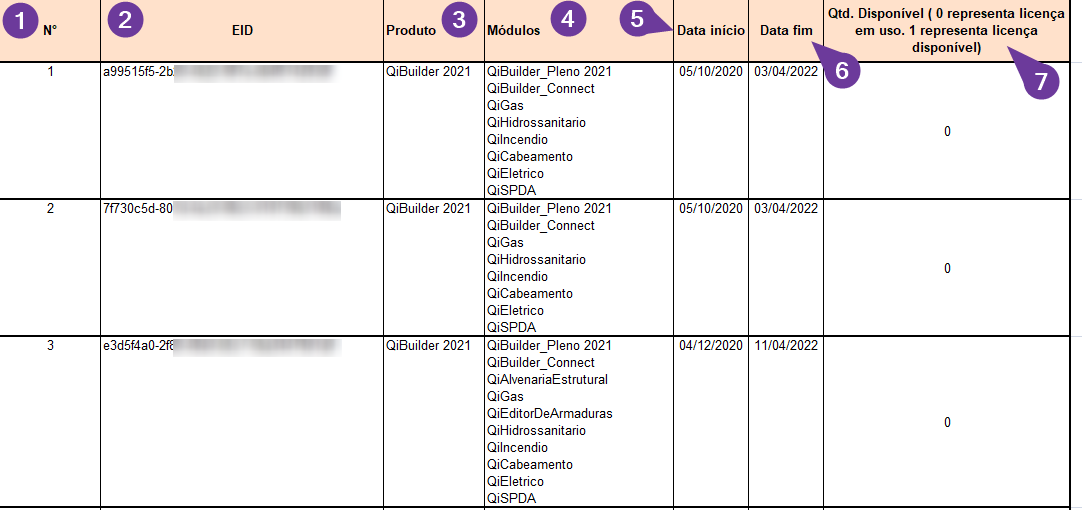The height and width of the screenshot is (510, 1082).
Task: Click QiCabeamento in row 3 modules
Action: (530, 464)
